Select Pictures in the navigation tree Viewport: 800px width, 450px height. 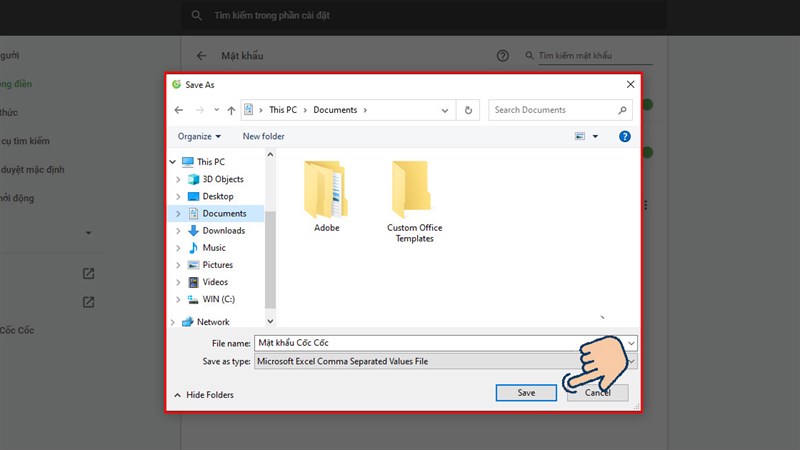click(x=217, y=265)
